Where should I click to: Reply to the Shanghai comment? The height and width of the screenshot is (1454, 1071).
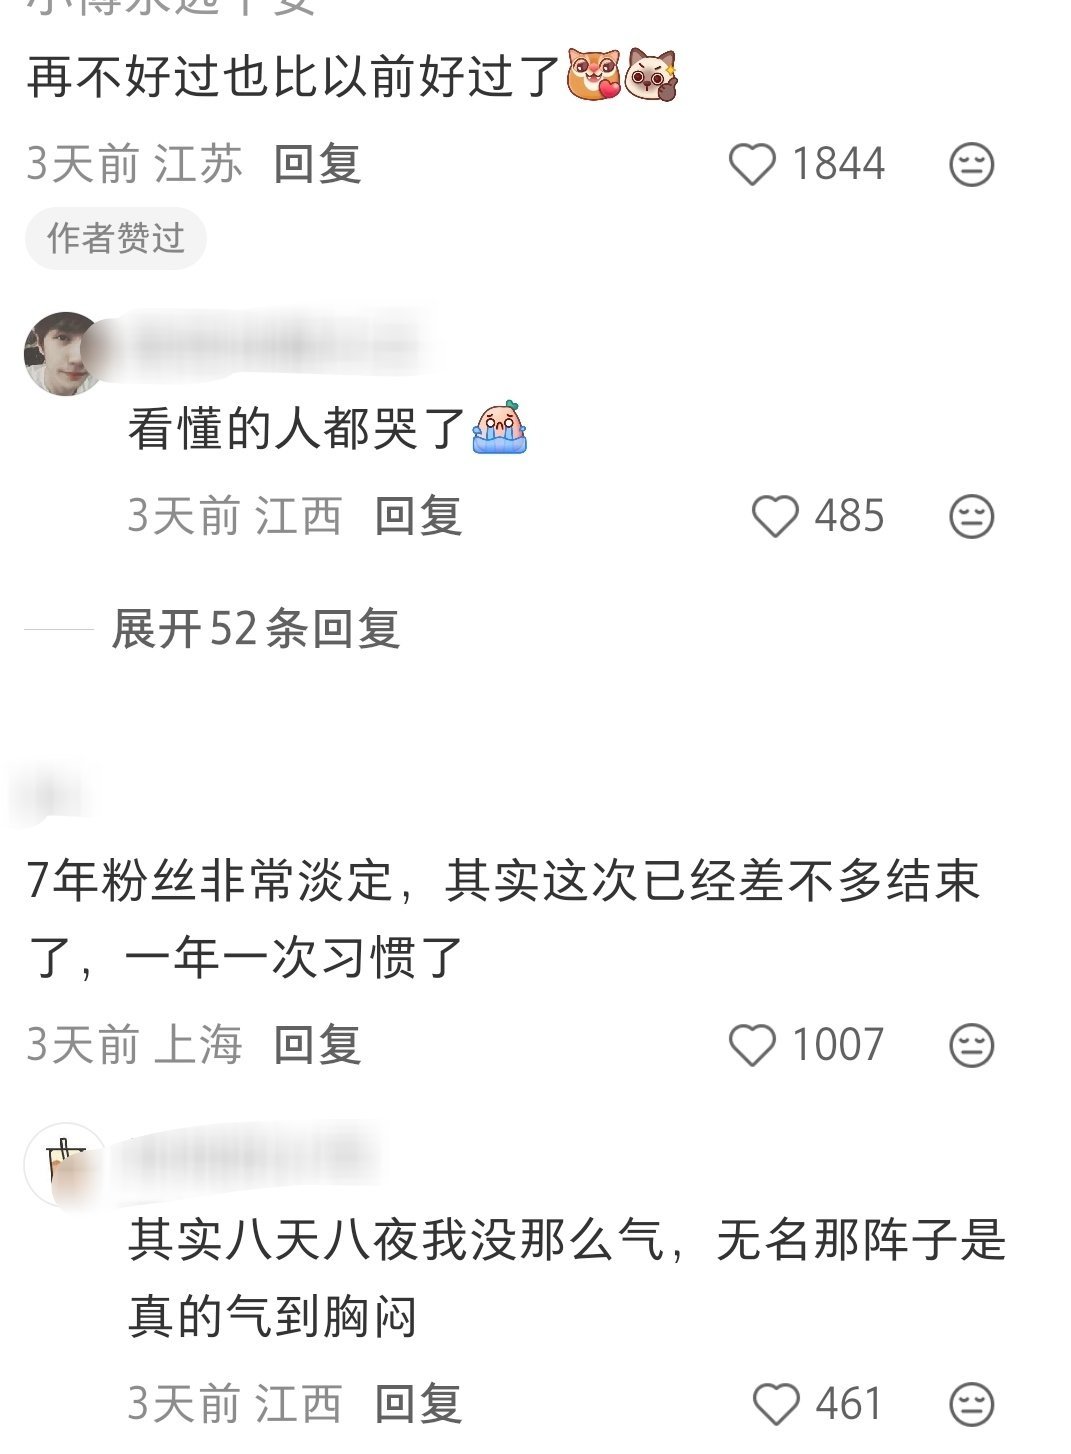(x=317, y=1045)
